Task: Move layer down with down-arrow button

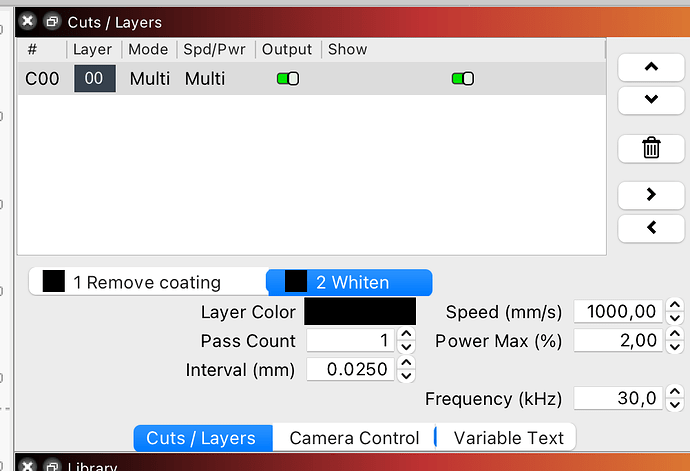Action: tap(651, 100)
